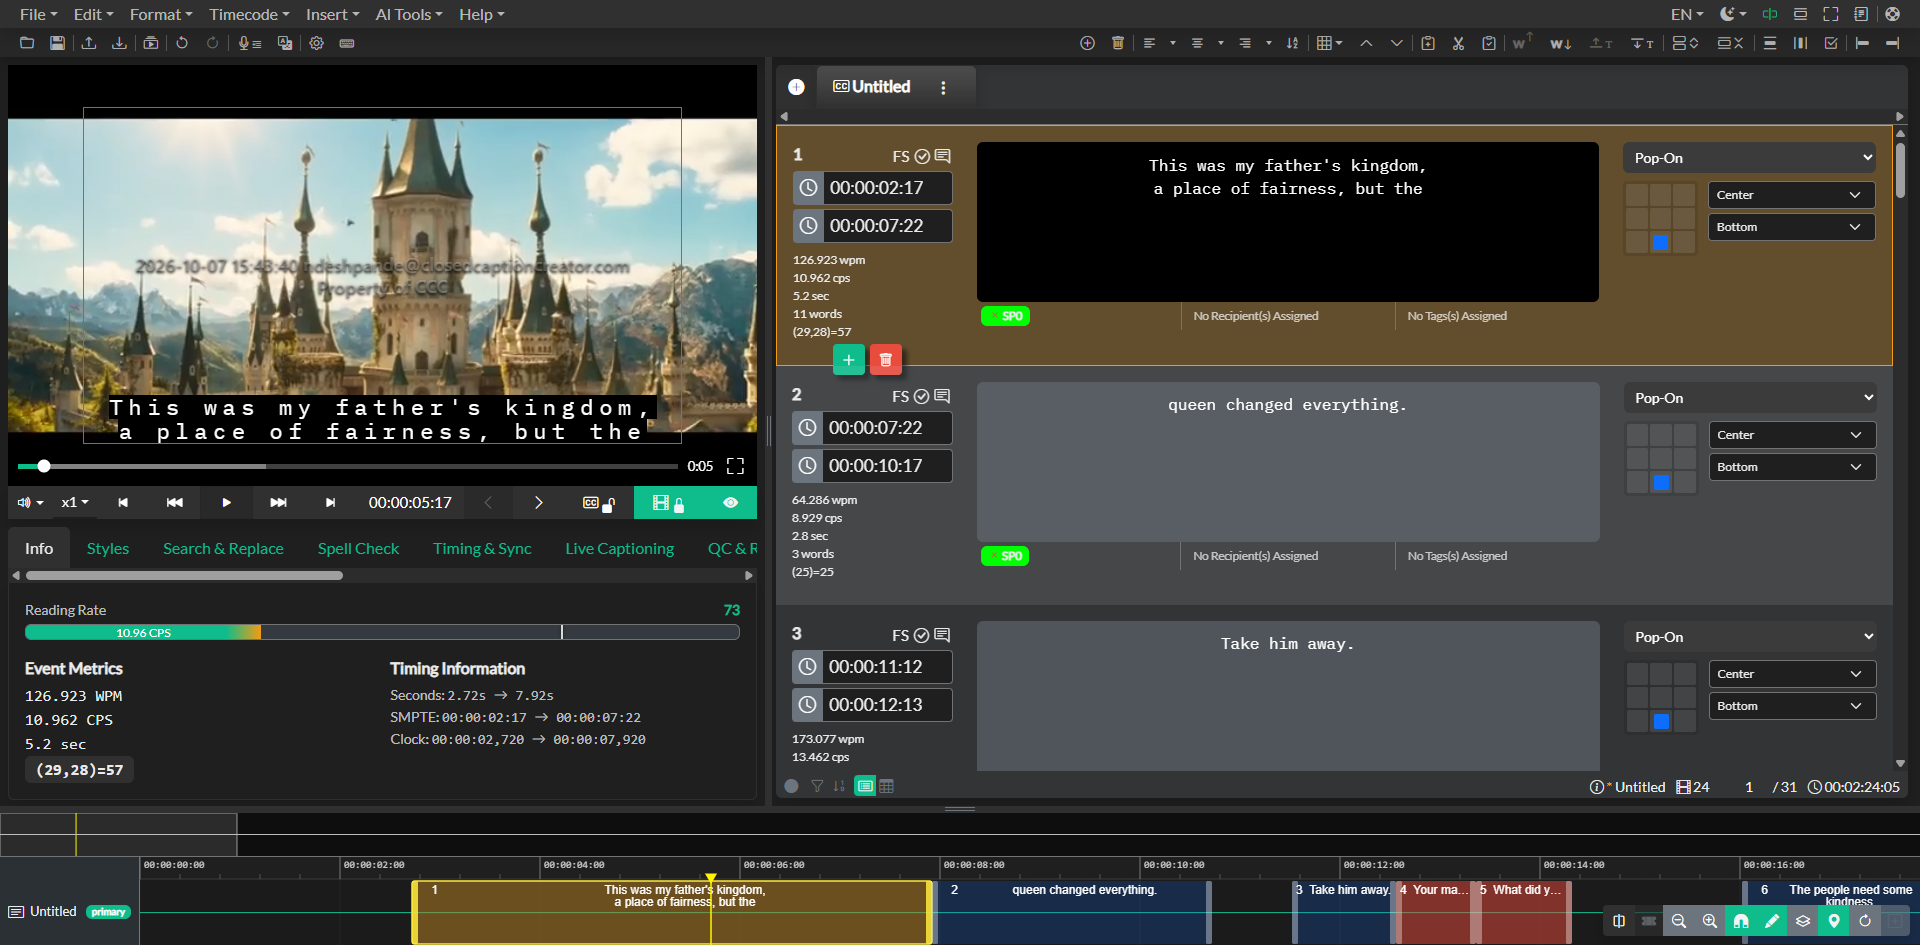Play the video
The height and width of the screenshot is (945, 1920).
coord(226,503)
